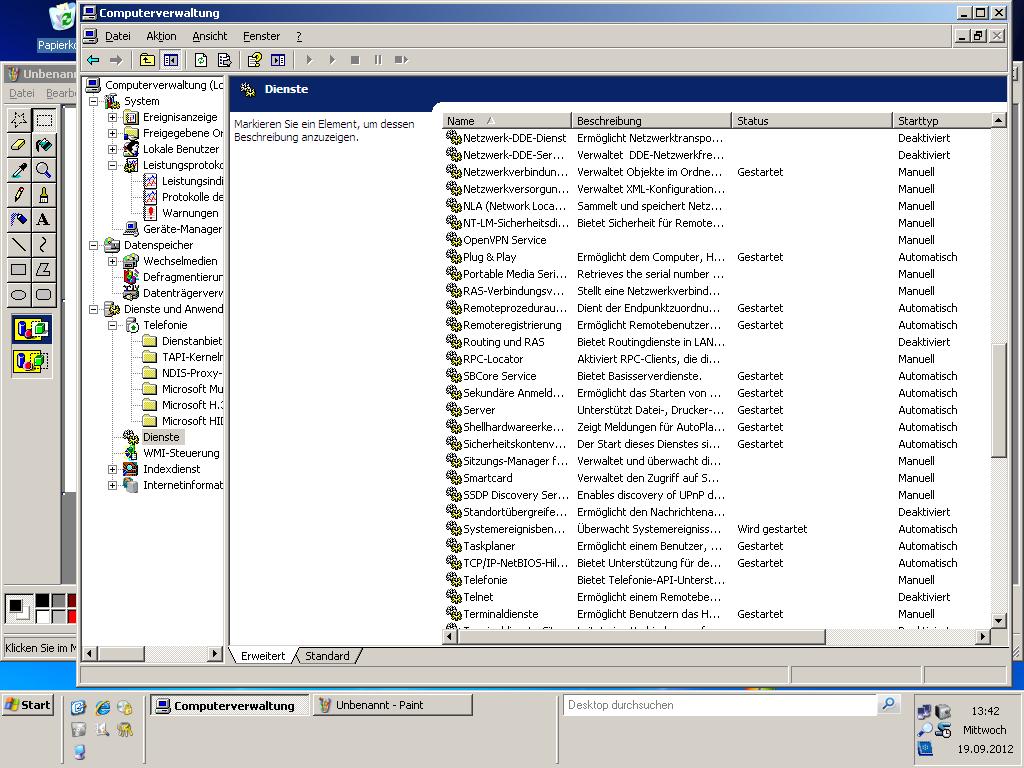Select the Paint eraser tool
The image size is (1024, 768).
coord(18,145)
